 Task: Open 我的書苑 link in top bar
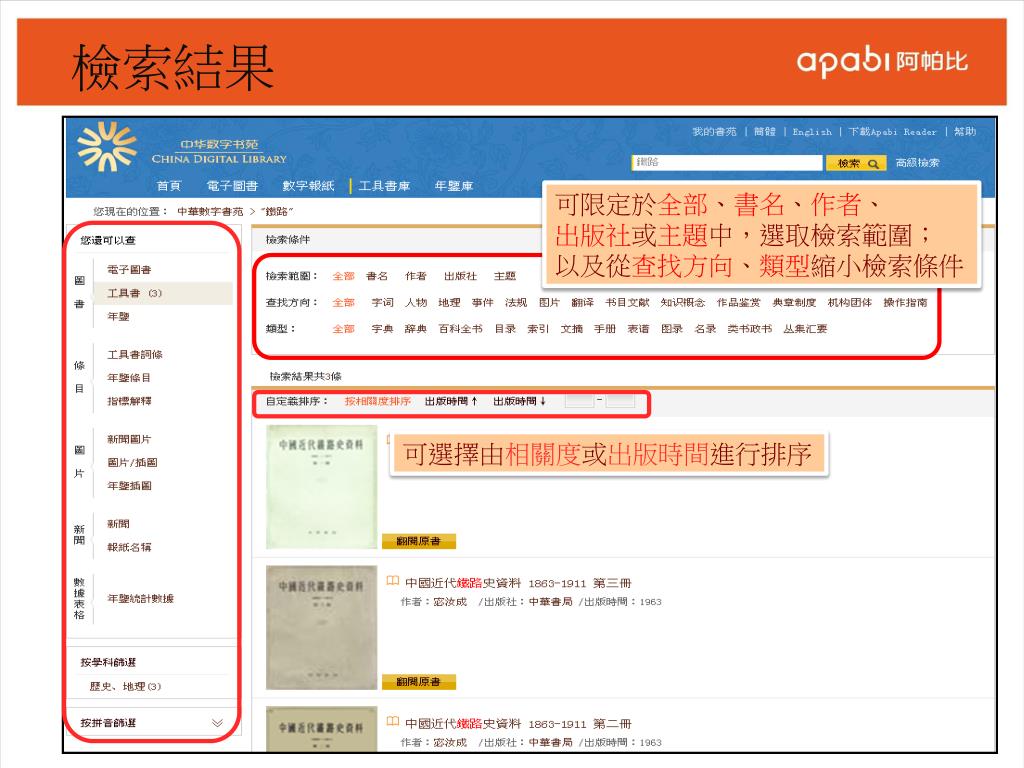click(714, 131)
